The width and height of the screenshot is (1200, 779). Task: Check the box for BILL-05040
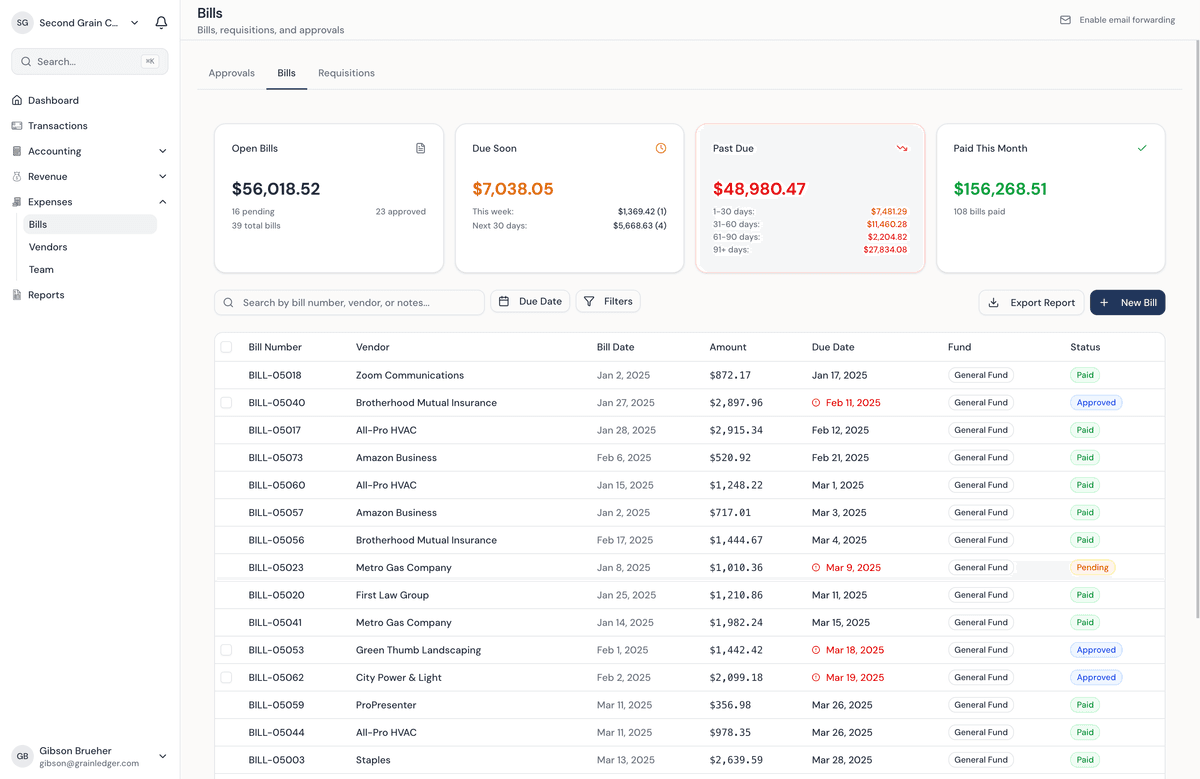226,403
